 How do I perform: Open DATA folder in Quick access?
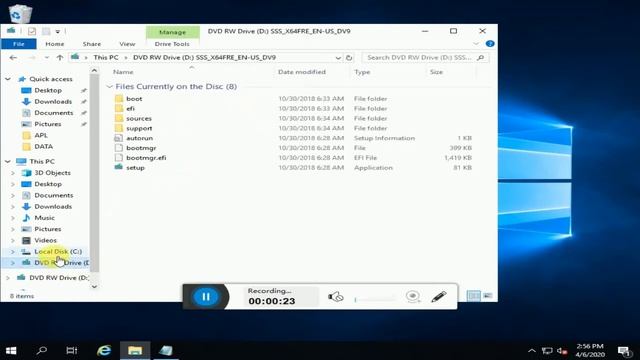pos(43,147)
